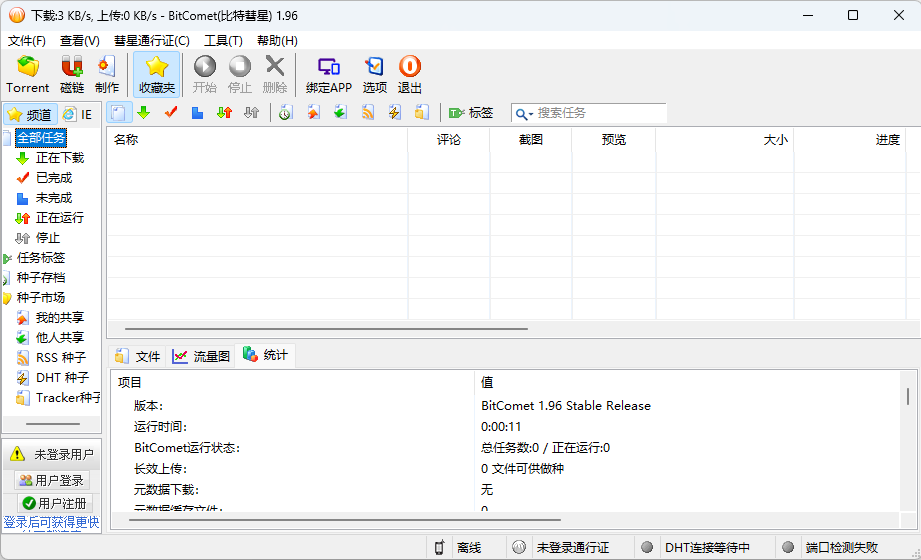Click the DHT connection status indicator
Viewport: 921px width, 560px height.
647,547
